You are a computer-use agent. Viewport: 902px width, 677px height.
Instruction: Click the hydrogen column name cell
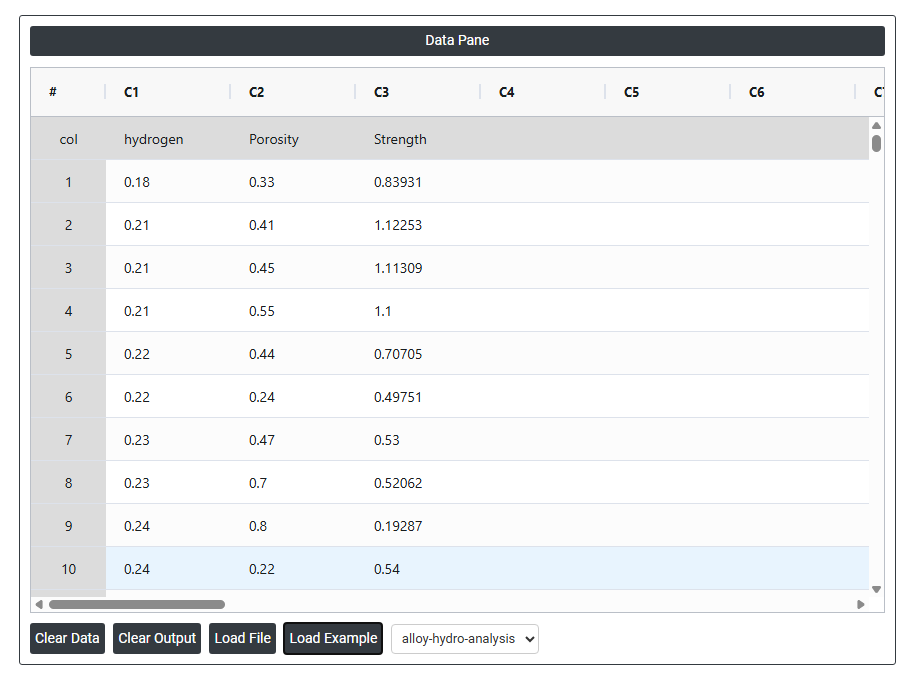[x=167, y=139]
